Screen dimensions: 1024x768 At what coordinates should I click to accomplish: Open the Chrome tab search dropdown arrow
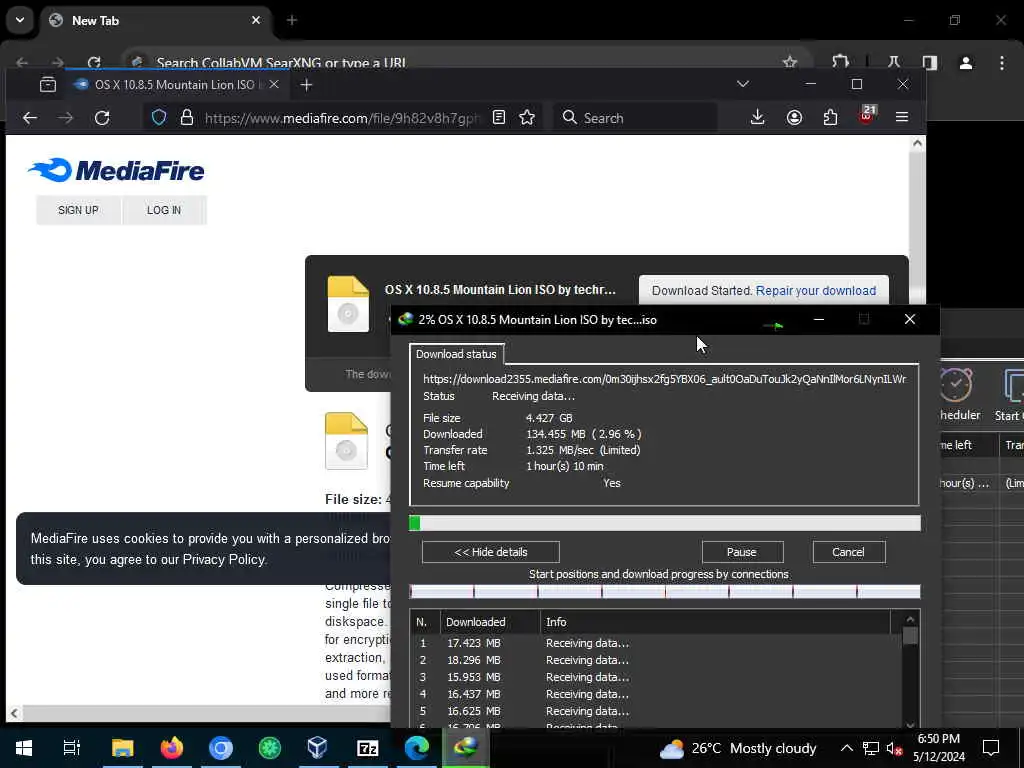coord(20,20)
